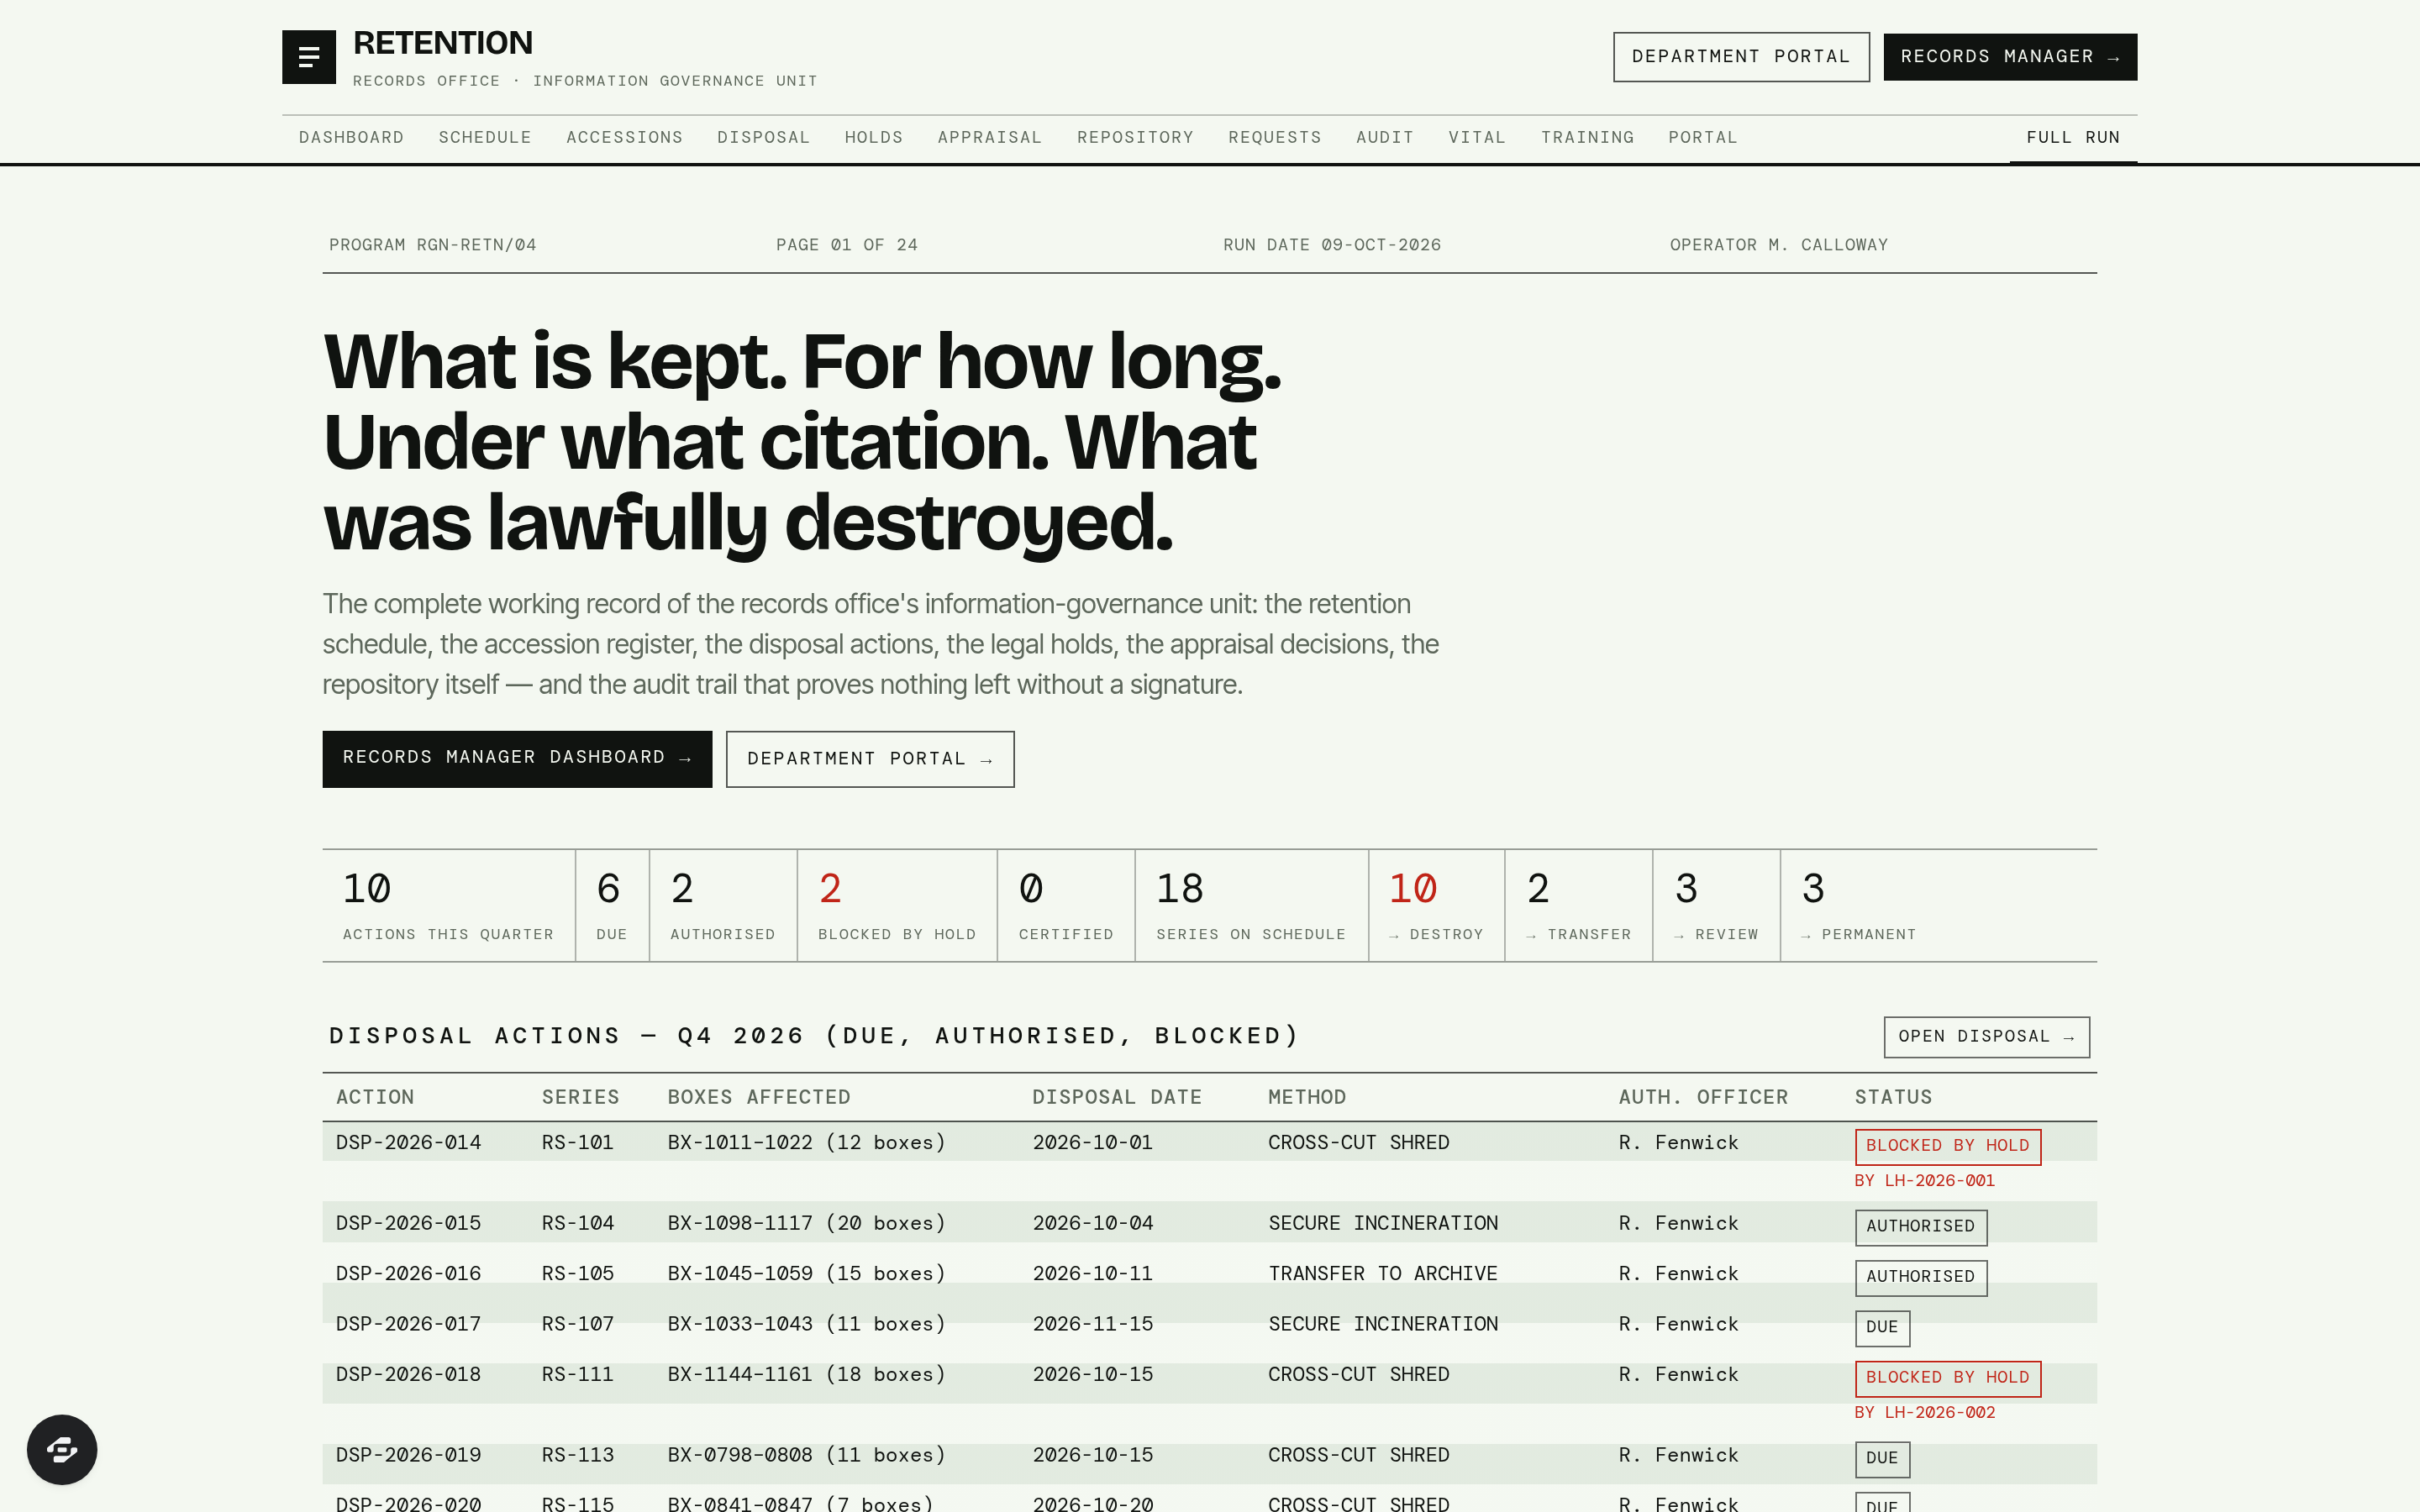Go to the Audit tab
2420x1512 pixels.
pos(1384,137)
